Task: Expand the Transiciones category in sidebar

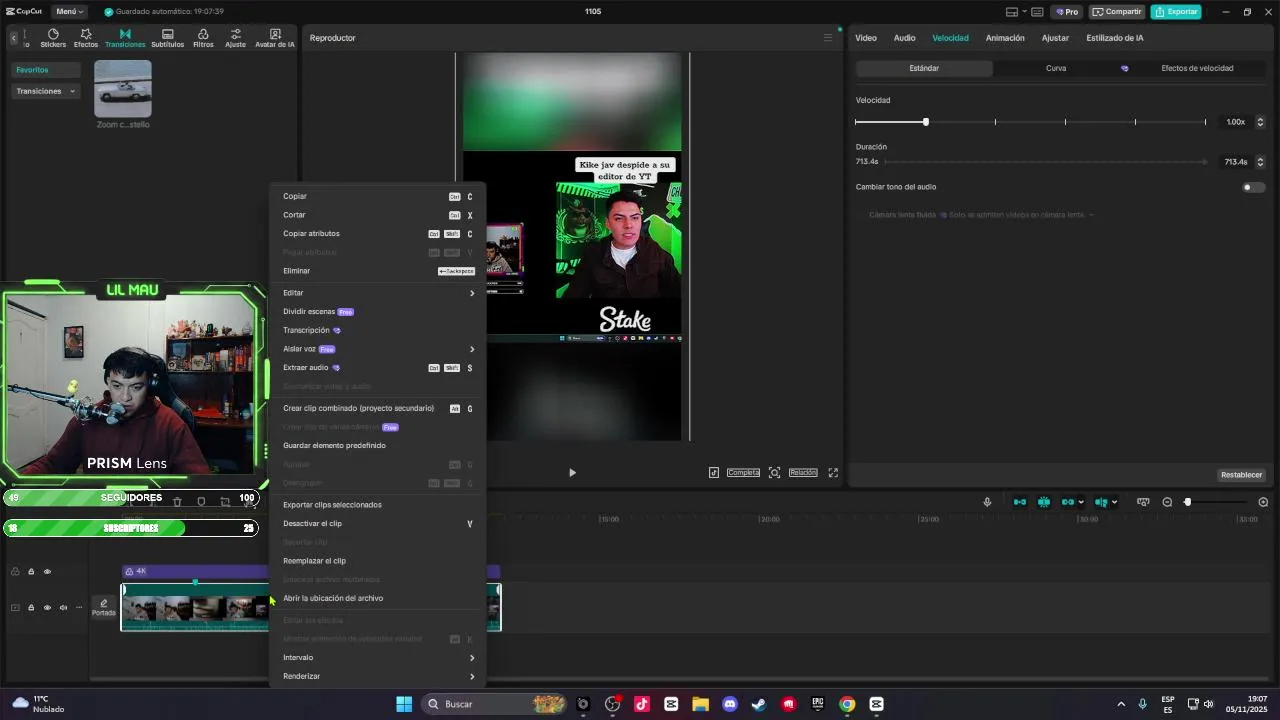Action: [47, 91]
